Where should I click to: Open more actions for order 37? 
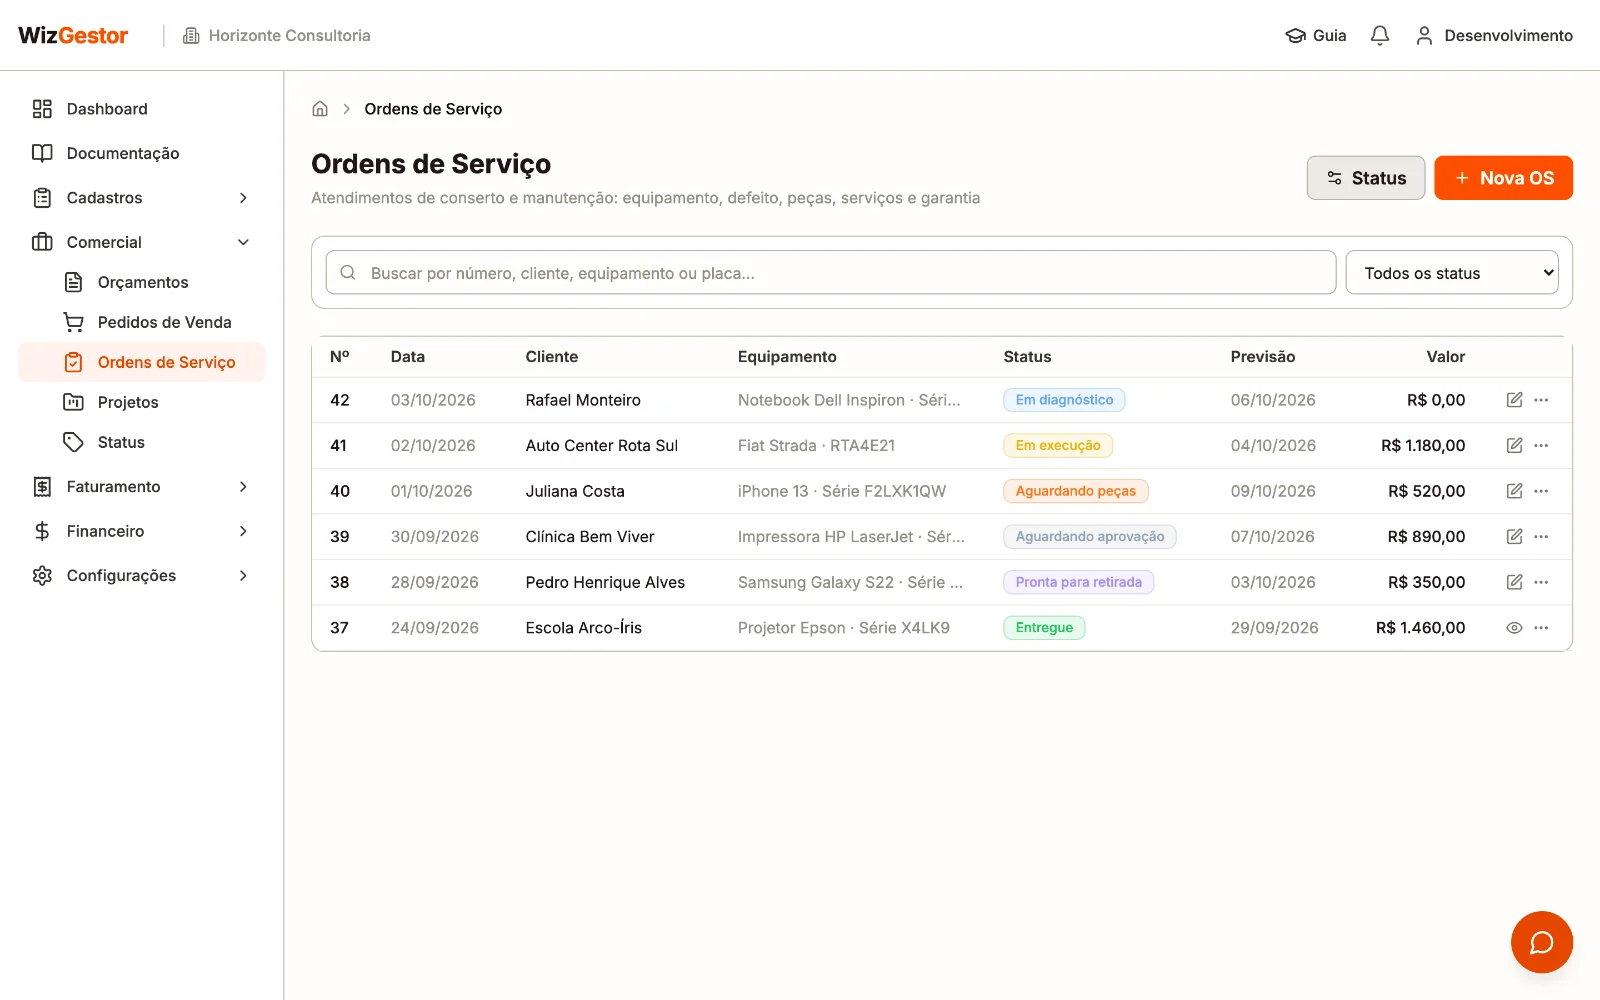point(1541,628)
